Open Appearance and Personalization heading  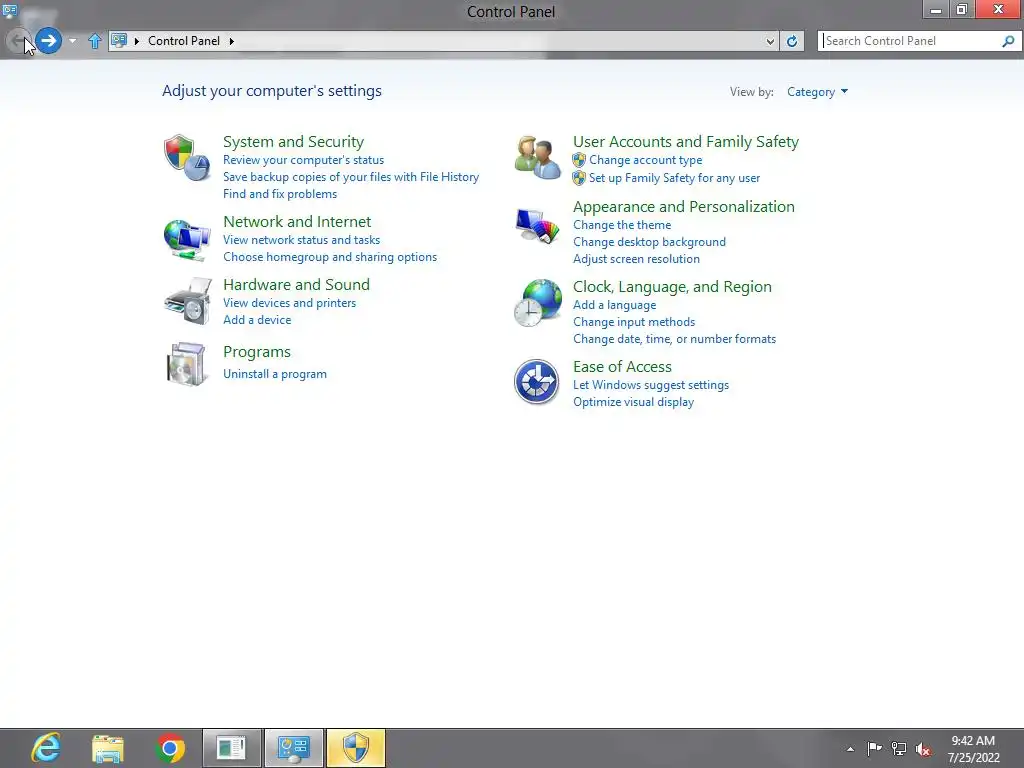click(684, 207)
